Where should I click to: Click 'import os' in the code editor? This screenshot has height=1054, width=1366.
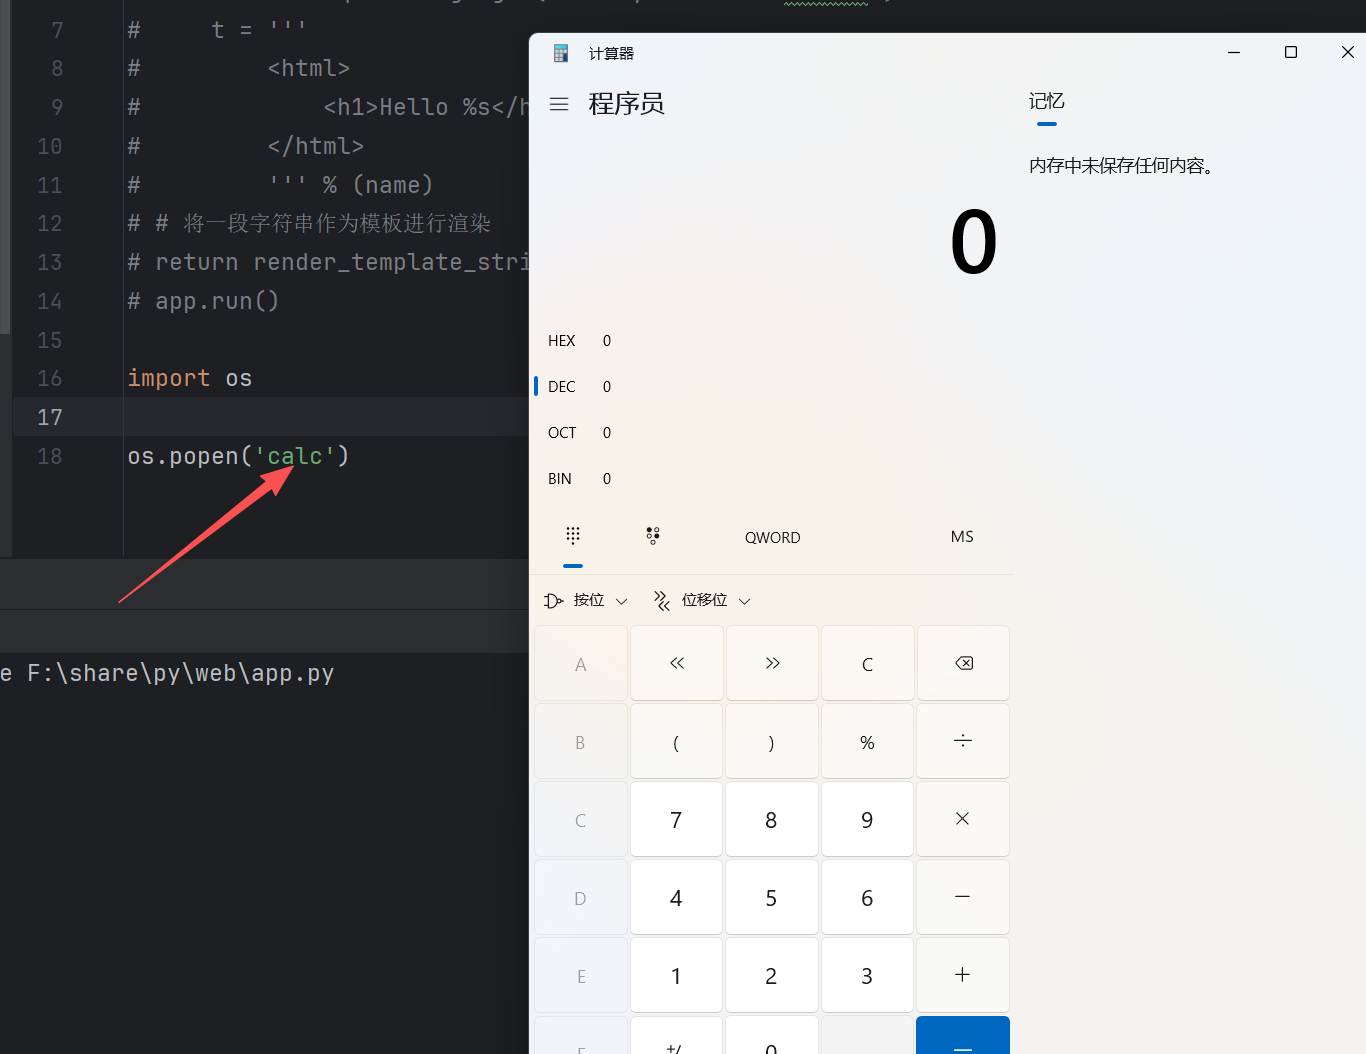(190, 378)
